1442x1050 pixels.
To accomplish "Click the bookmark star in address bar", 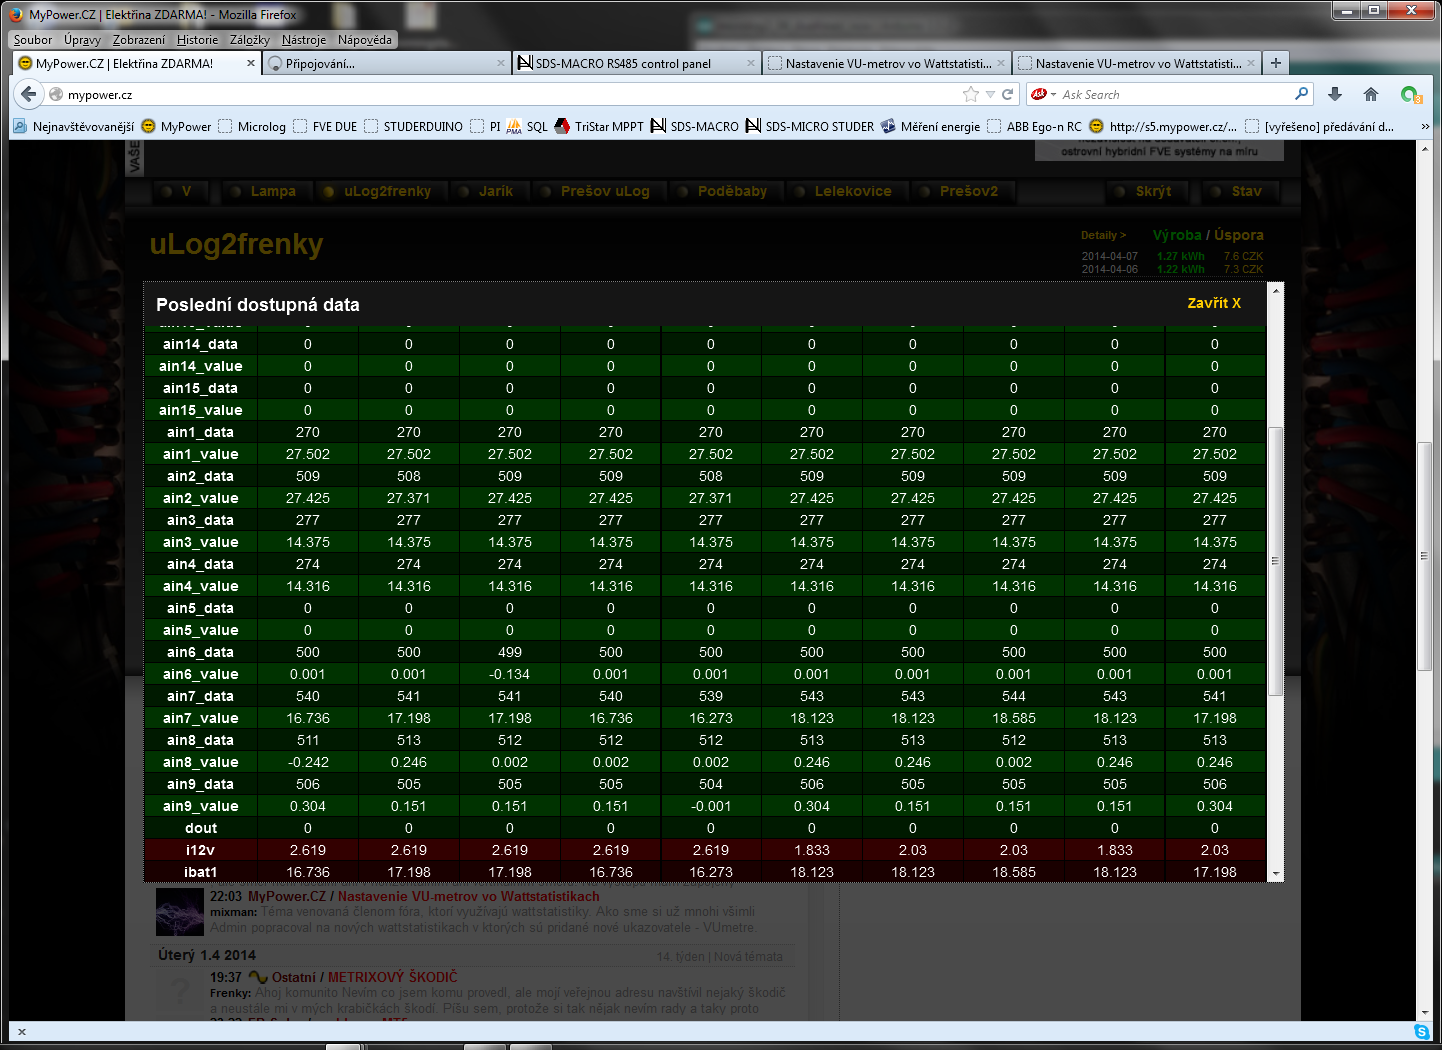I will (x=970, y=94).
